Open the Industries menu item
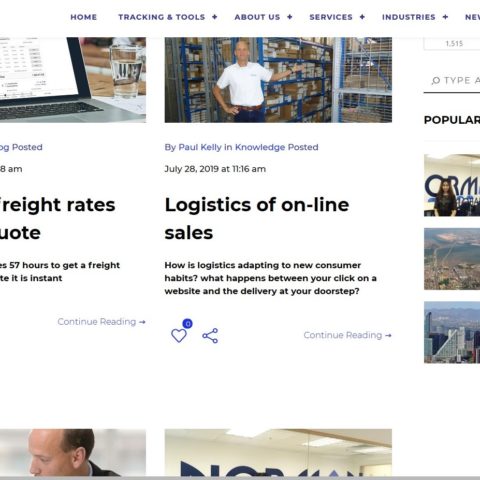This screenshot has height=480, width=480. 409,17
